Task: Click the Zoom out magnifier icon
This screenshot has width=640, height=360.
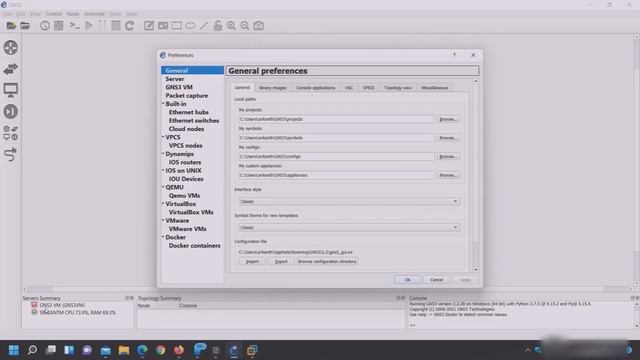Action: [x=244, y=26]
